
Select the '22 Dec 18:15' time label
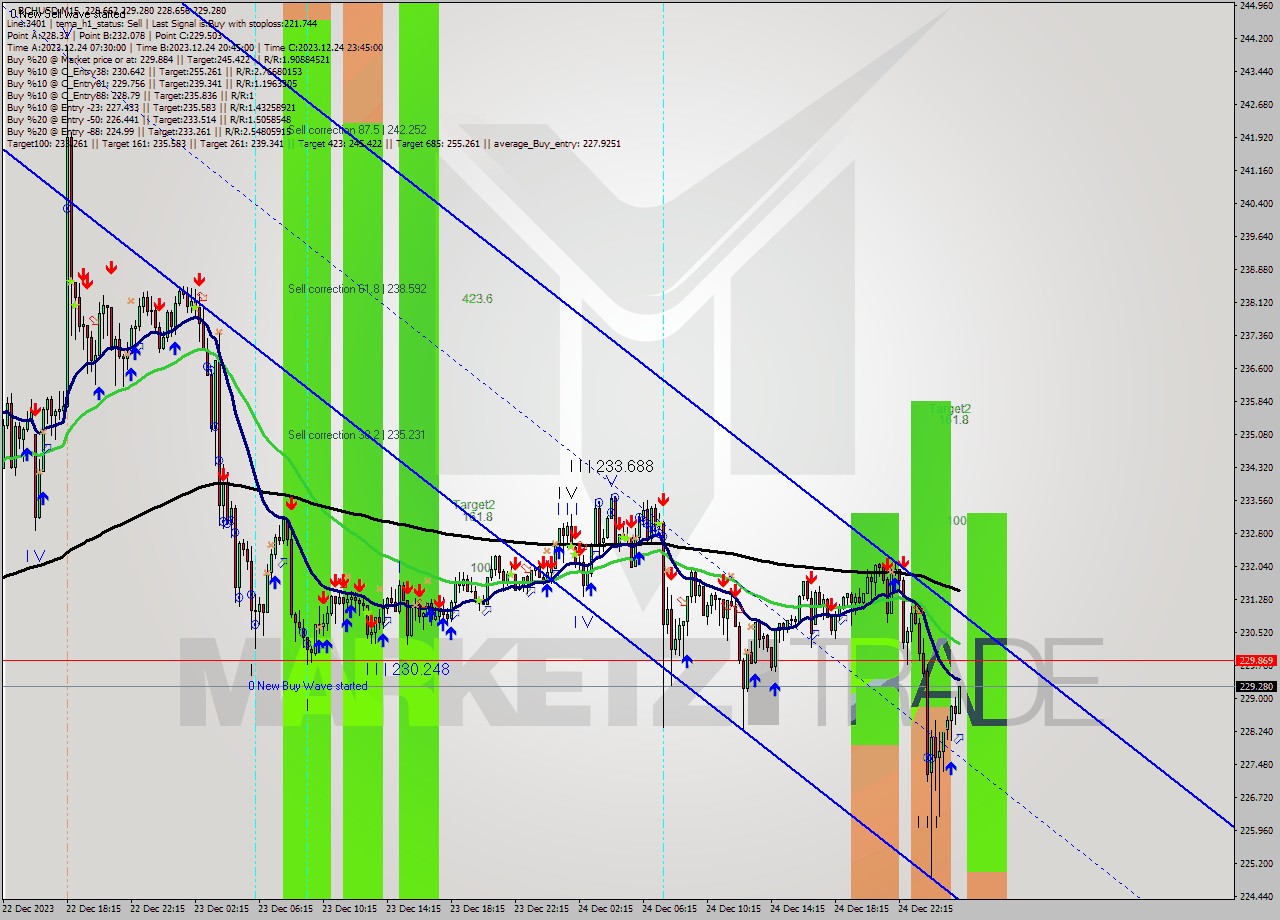93,909
